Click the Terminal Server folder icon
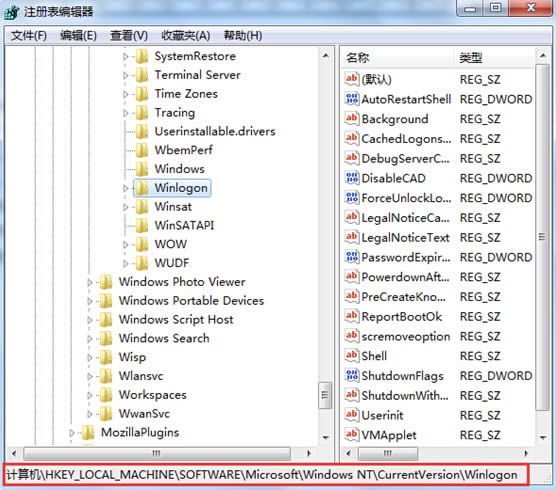The image size is (556, 490). [142, 75]
